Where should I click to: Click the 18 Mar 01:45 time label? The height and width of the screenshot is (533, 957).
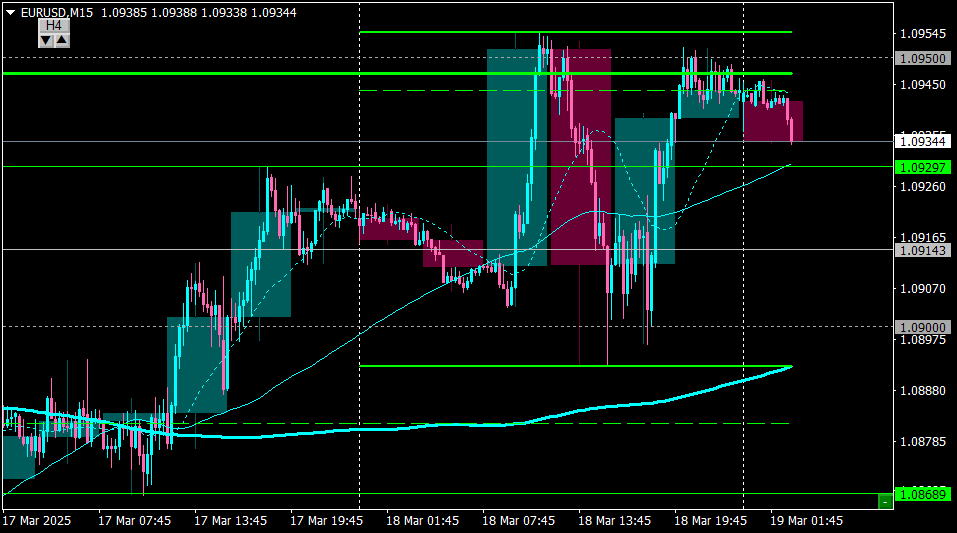coord(422,521)
